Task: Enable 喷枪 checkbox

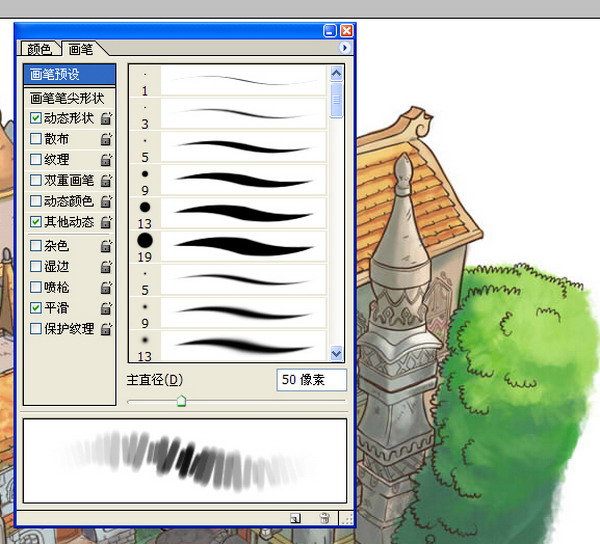Action: 36,287
